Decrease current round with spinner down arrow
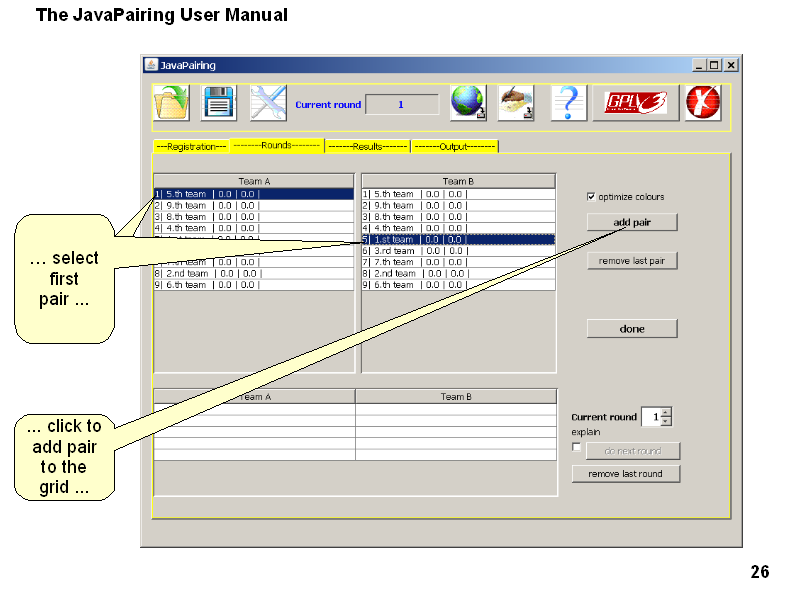The height and width of the screenshot is (600, 800). (666, 421)
